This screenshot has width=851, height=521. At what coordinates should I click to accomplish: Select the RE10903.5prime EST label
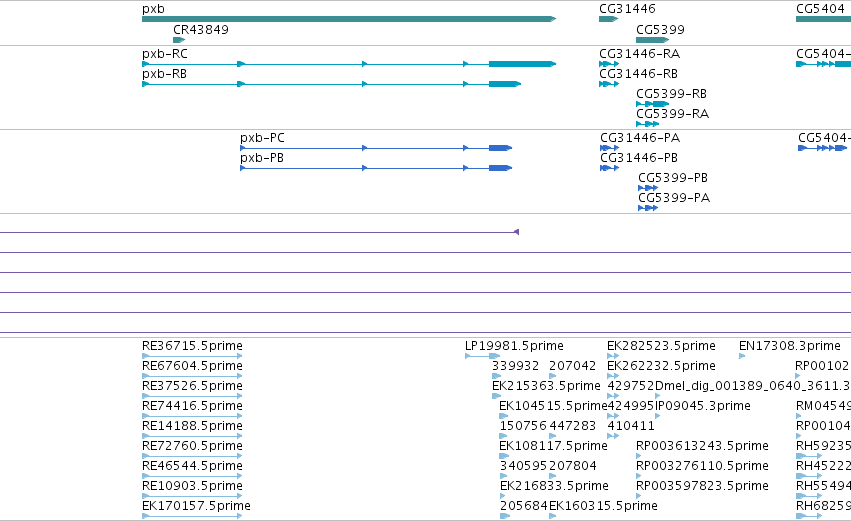(192, 486)
